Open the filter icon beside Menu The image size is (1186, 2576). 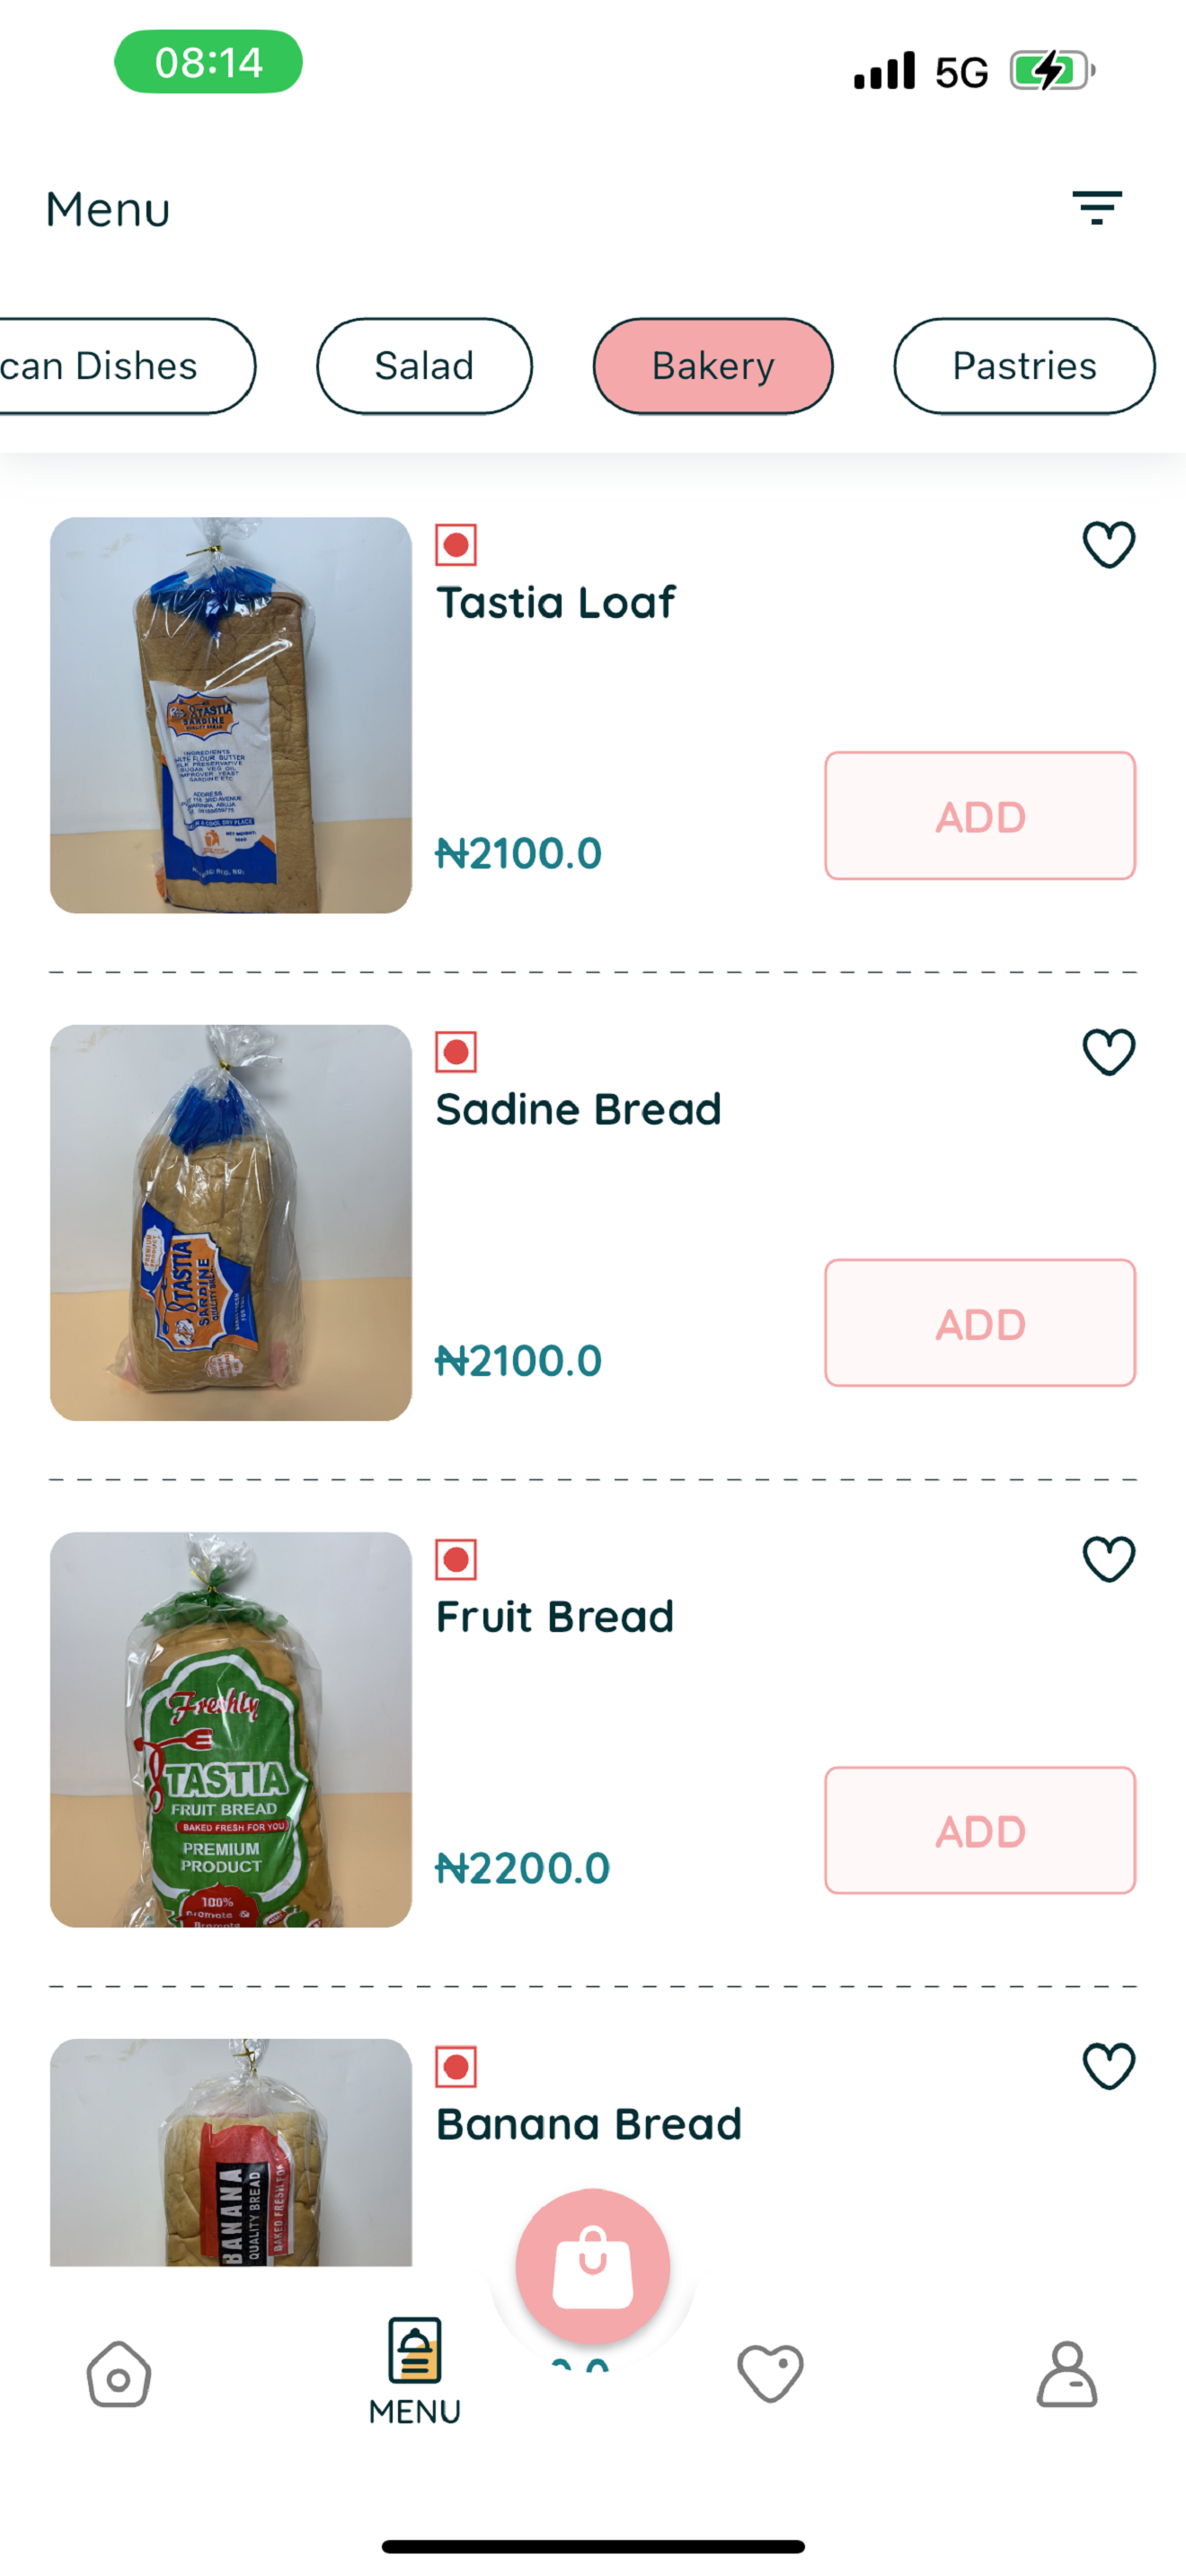coord(1097,208)
